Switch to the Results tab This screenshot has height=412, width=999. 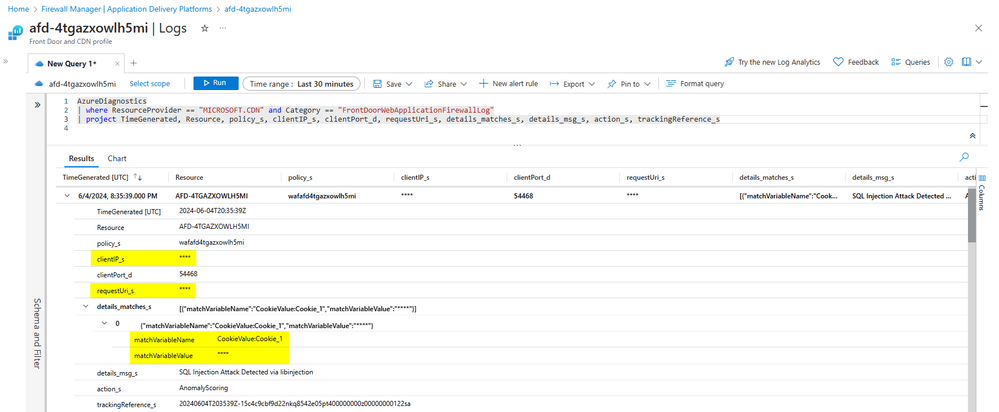click(82, 159)
